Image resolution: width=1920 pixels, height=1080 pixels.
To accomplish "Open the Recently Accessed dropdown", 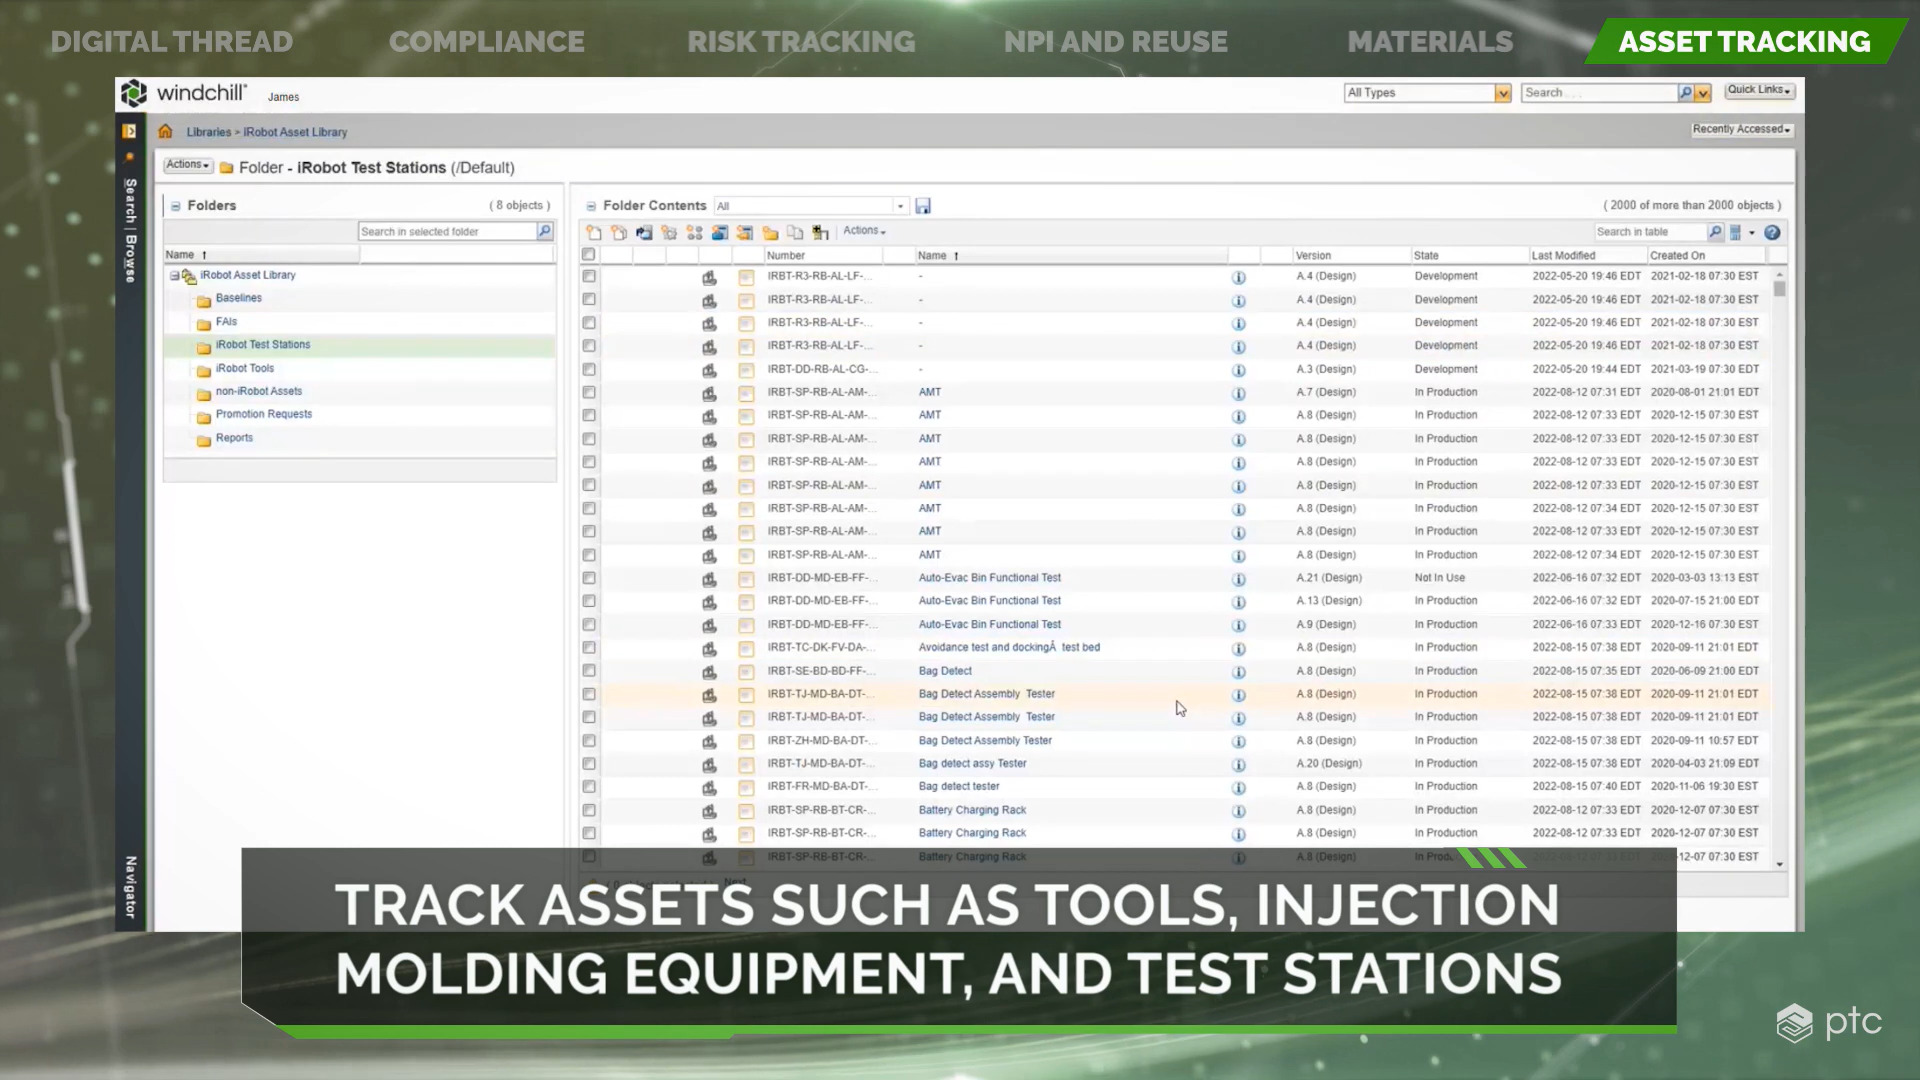I will coord(1741,129).
